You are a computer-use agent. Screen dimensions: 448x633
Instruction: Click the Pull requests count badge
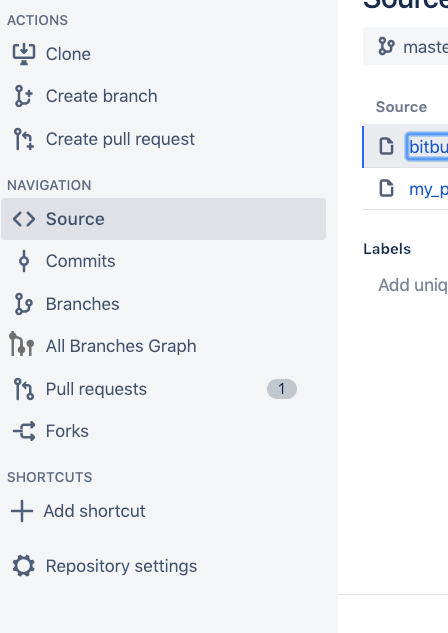pyautogui.click(x=282, y=389)
